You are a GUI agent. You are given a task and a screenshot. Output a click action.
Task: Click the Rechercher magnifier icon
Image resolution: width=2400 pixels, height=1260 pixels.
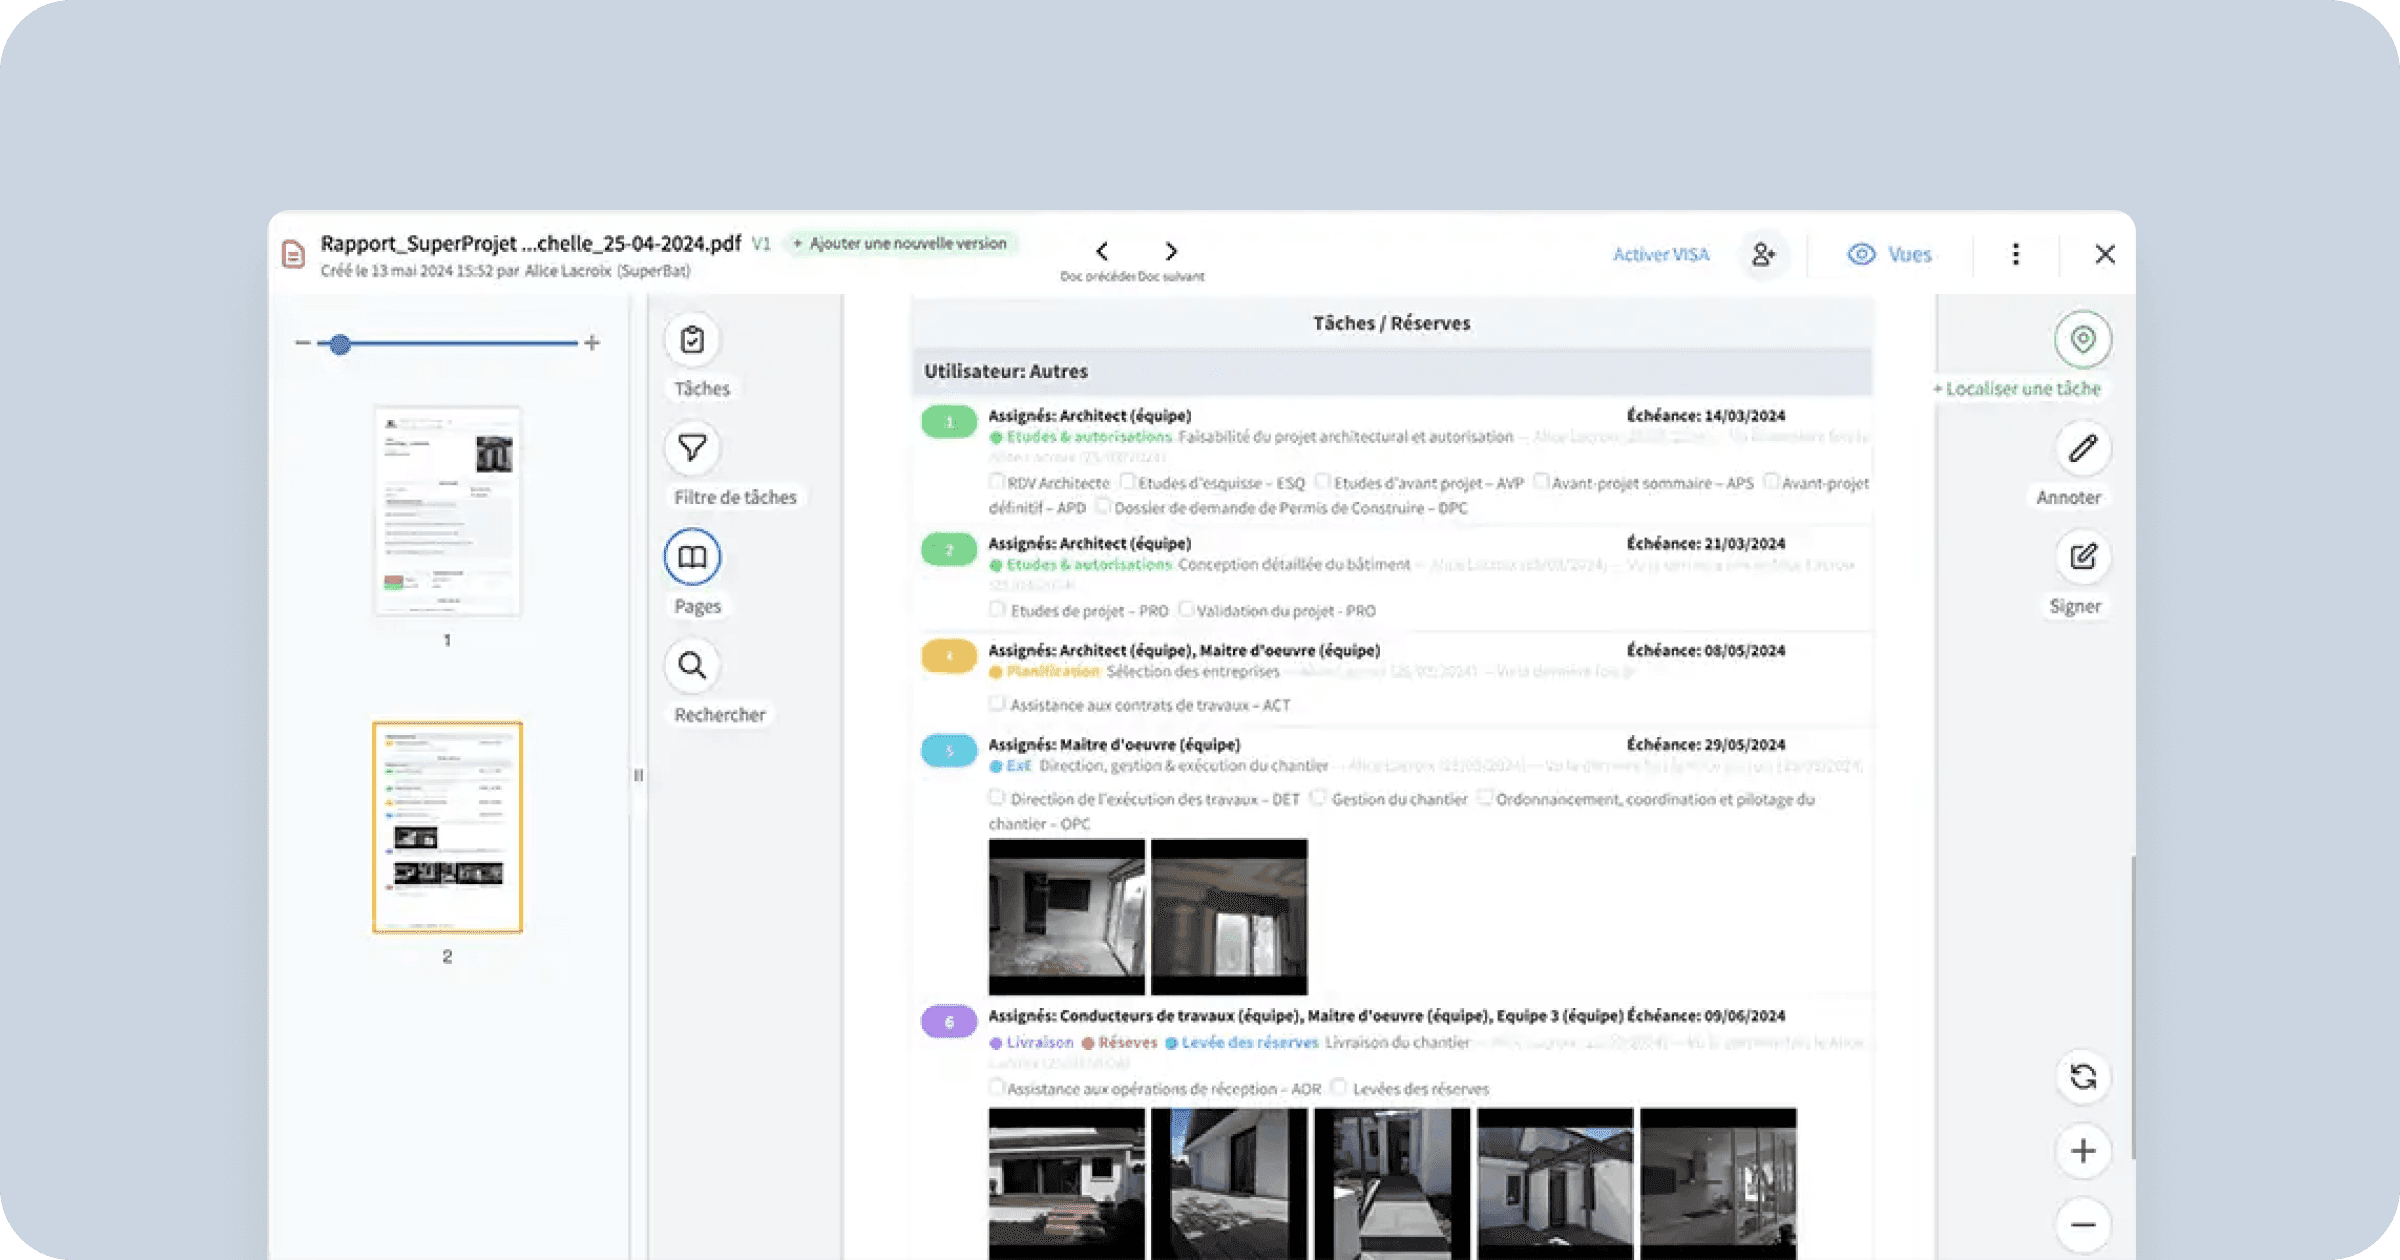pyautogui.click(x=692, y=666)
